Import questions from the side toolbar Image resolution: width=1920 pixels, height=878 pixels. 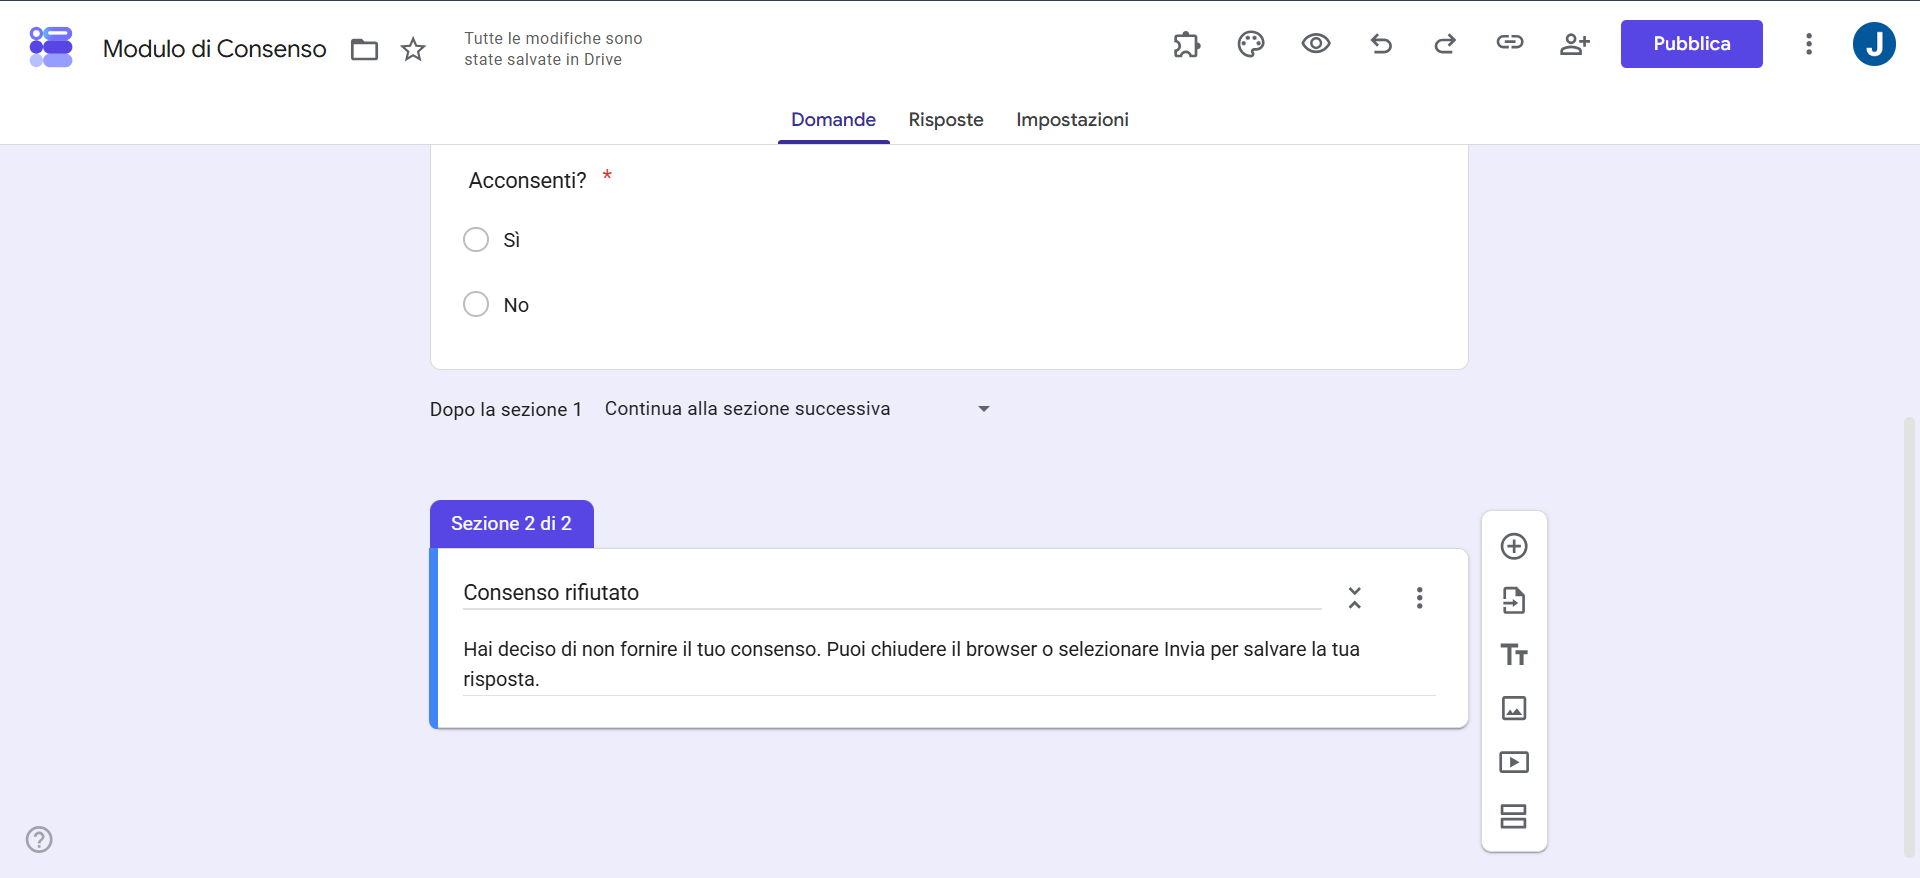click(x=1514, y=600)
